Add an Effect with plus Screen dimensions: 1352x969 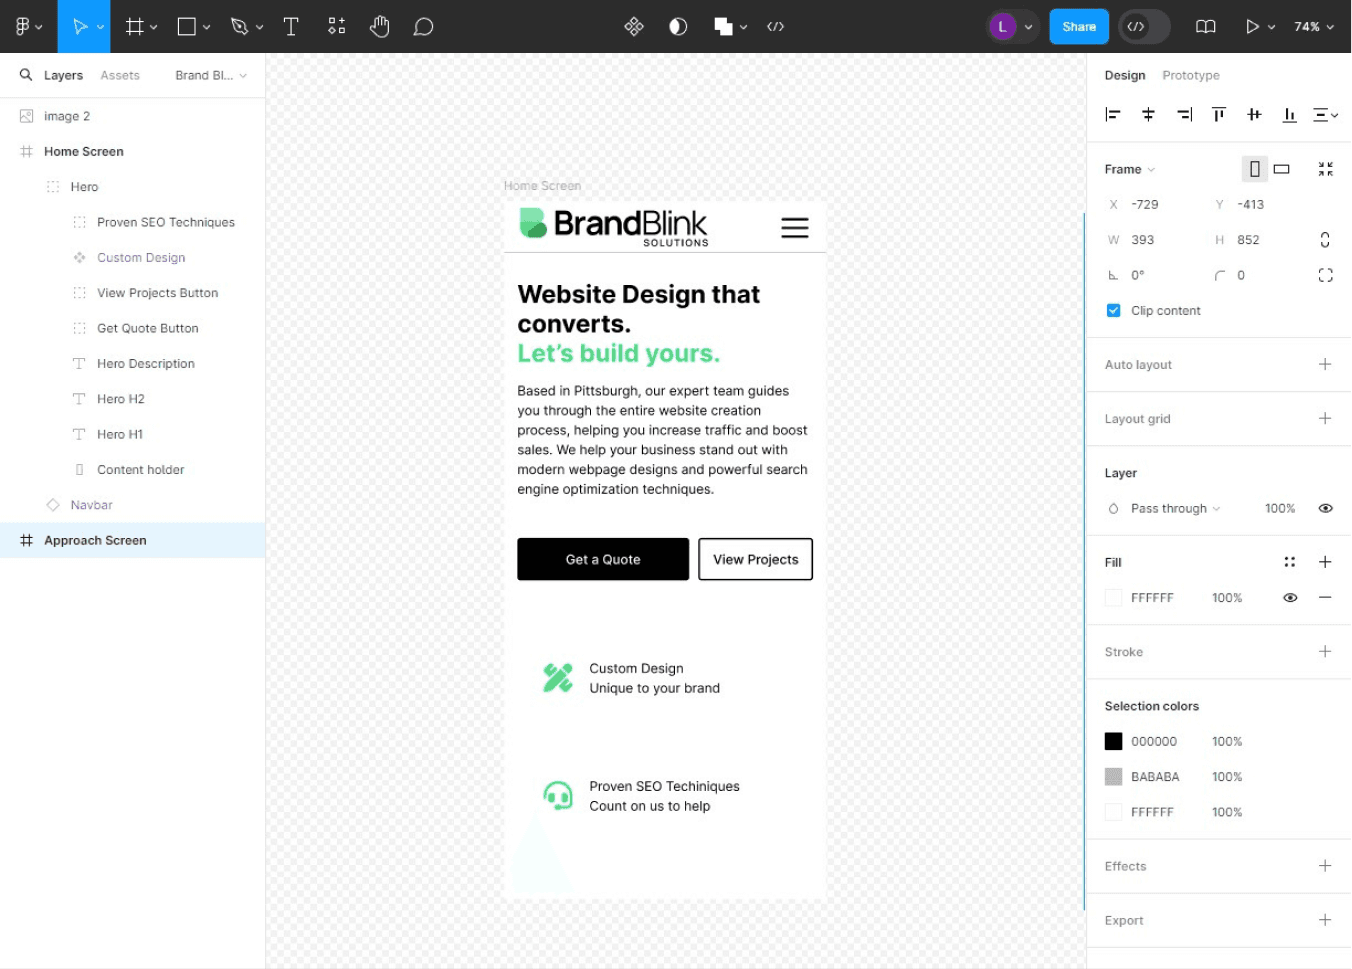point(1325,865)
